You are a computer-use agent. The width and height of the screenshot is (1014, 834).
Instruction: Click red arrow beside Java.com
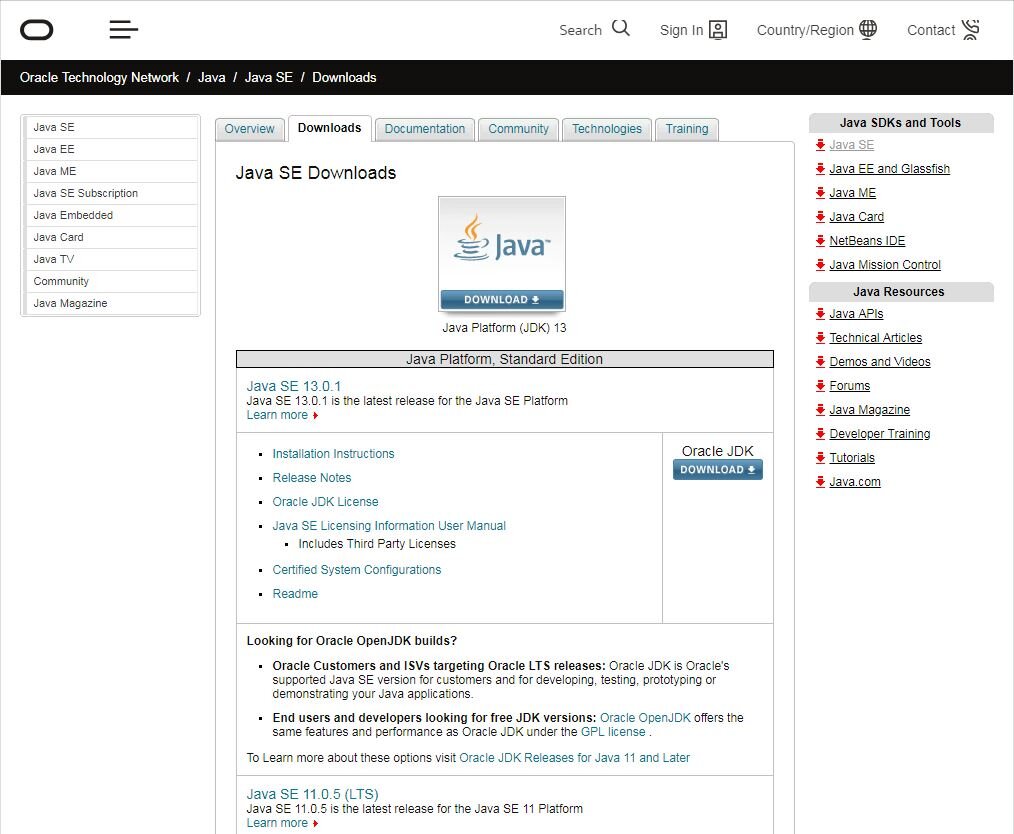click(x=820, y=481)
